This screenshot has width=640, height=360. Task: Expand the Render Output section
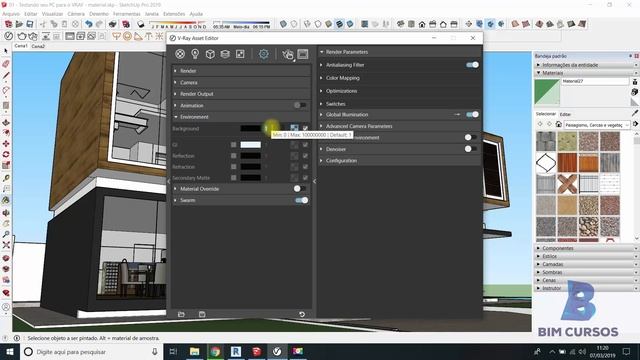[241, 94]
